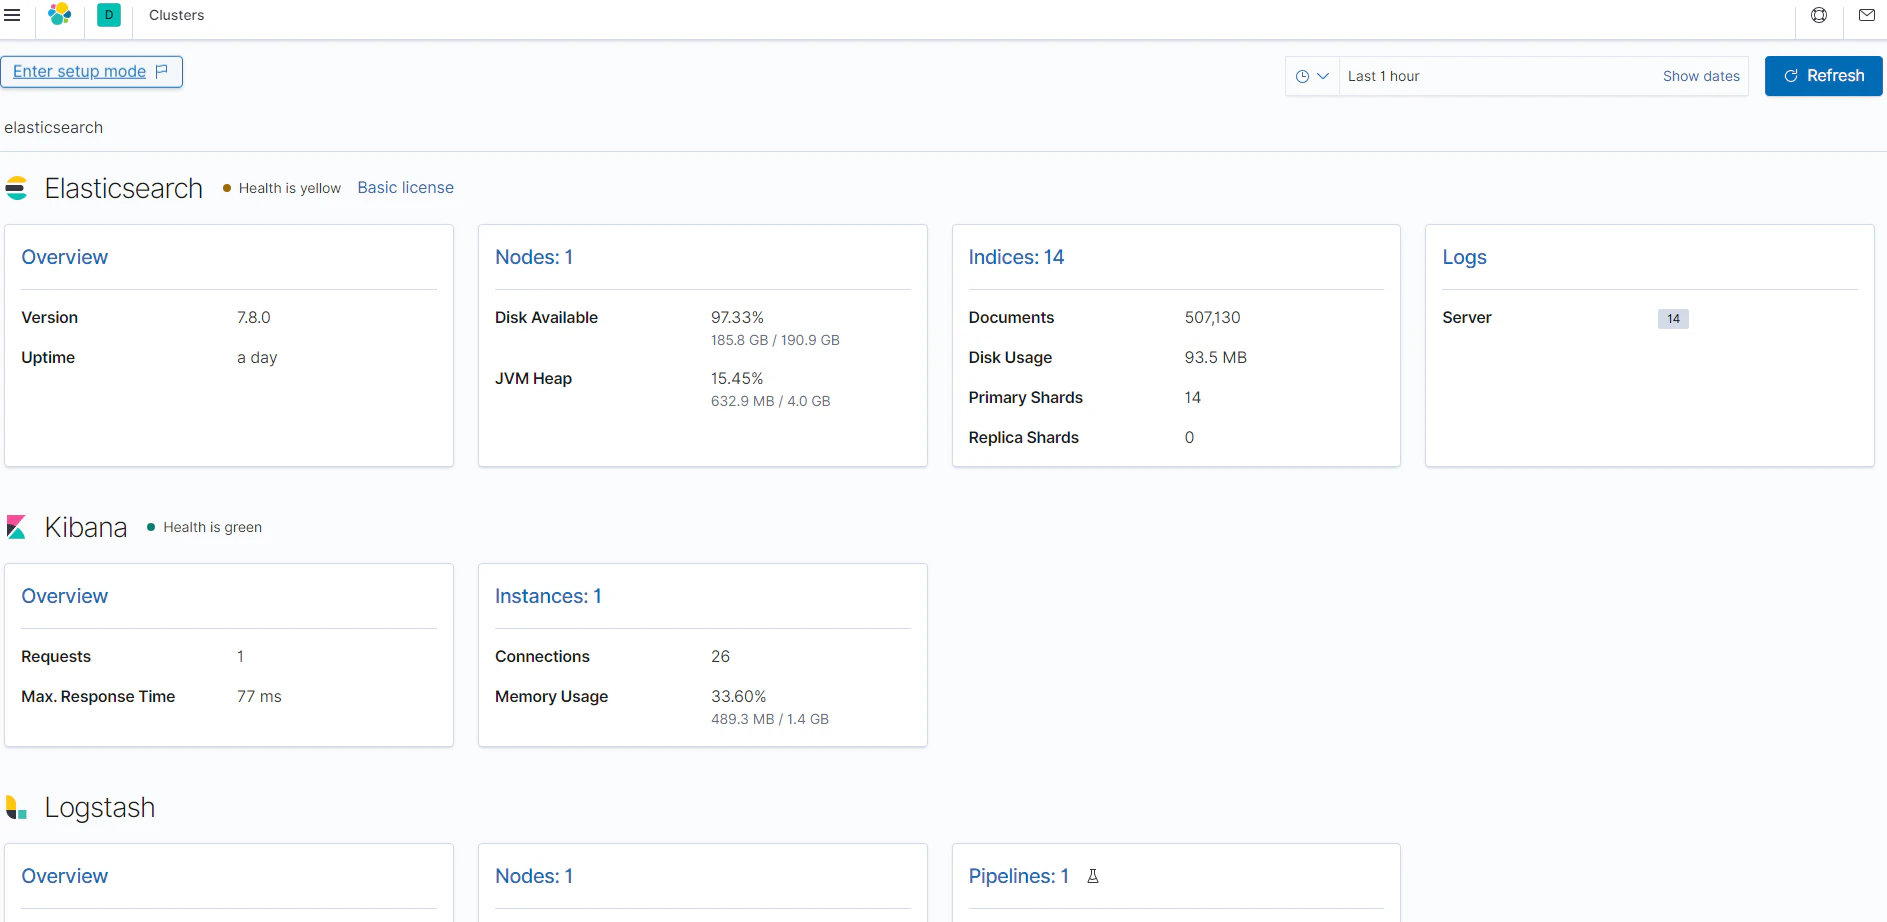Click the Last 1 hour time range
Viewport: 1887px width, 922px height.
point(1383,76)
